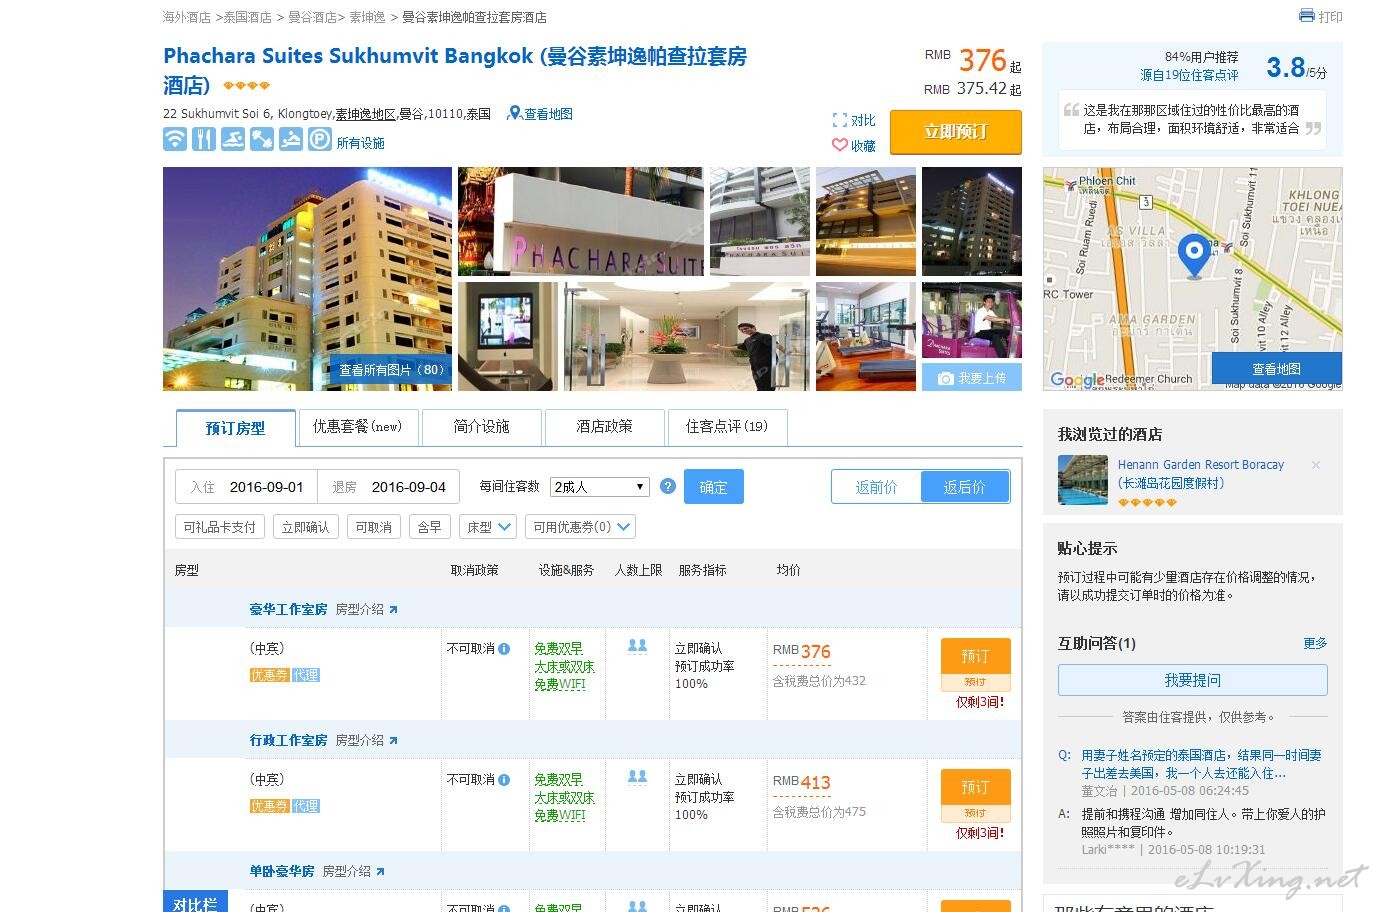Click arrow icon beside 行政工作室房 房型介绍
The height and width of the screenshot is (912, 1379).
[393, 740]
